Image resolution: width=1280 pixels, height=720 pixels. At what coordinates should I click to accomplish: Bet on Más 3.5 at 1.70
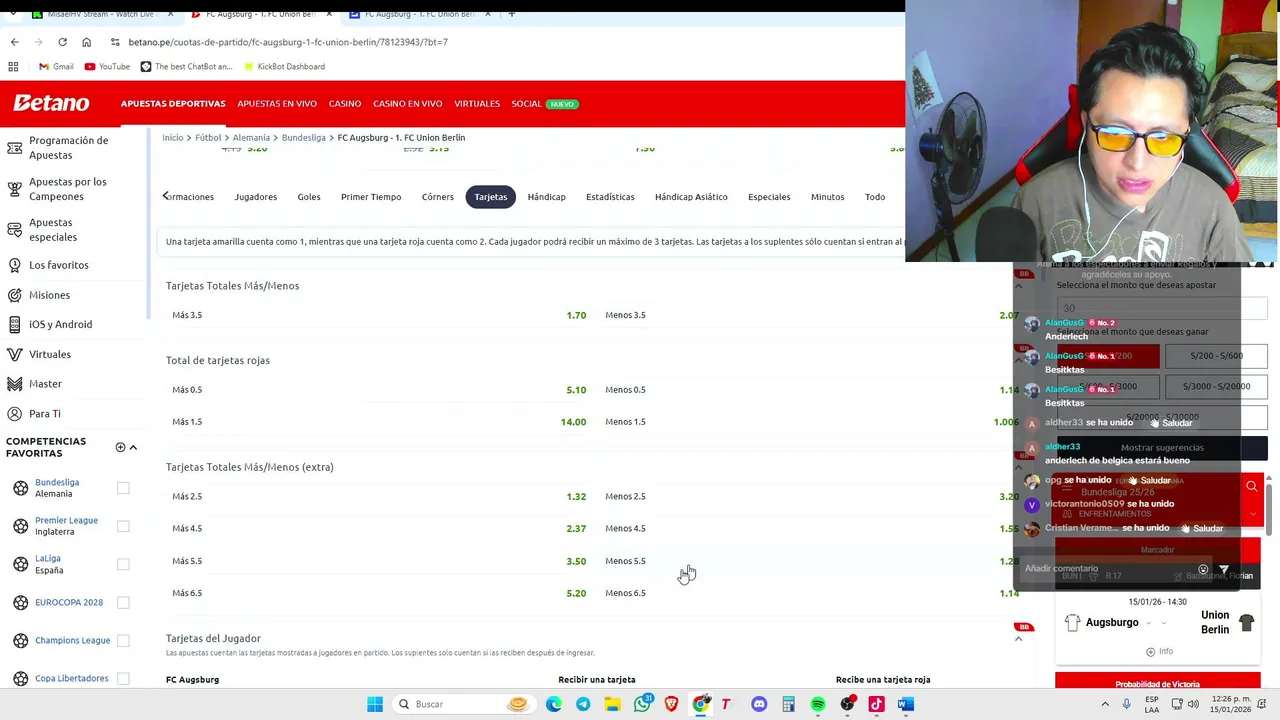(378, 315)
